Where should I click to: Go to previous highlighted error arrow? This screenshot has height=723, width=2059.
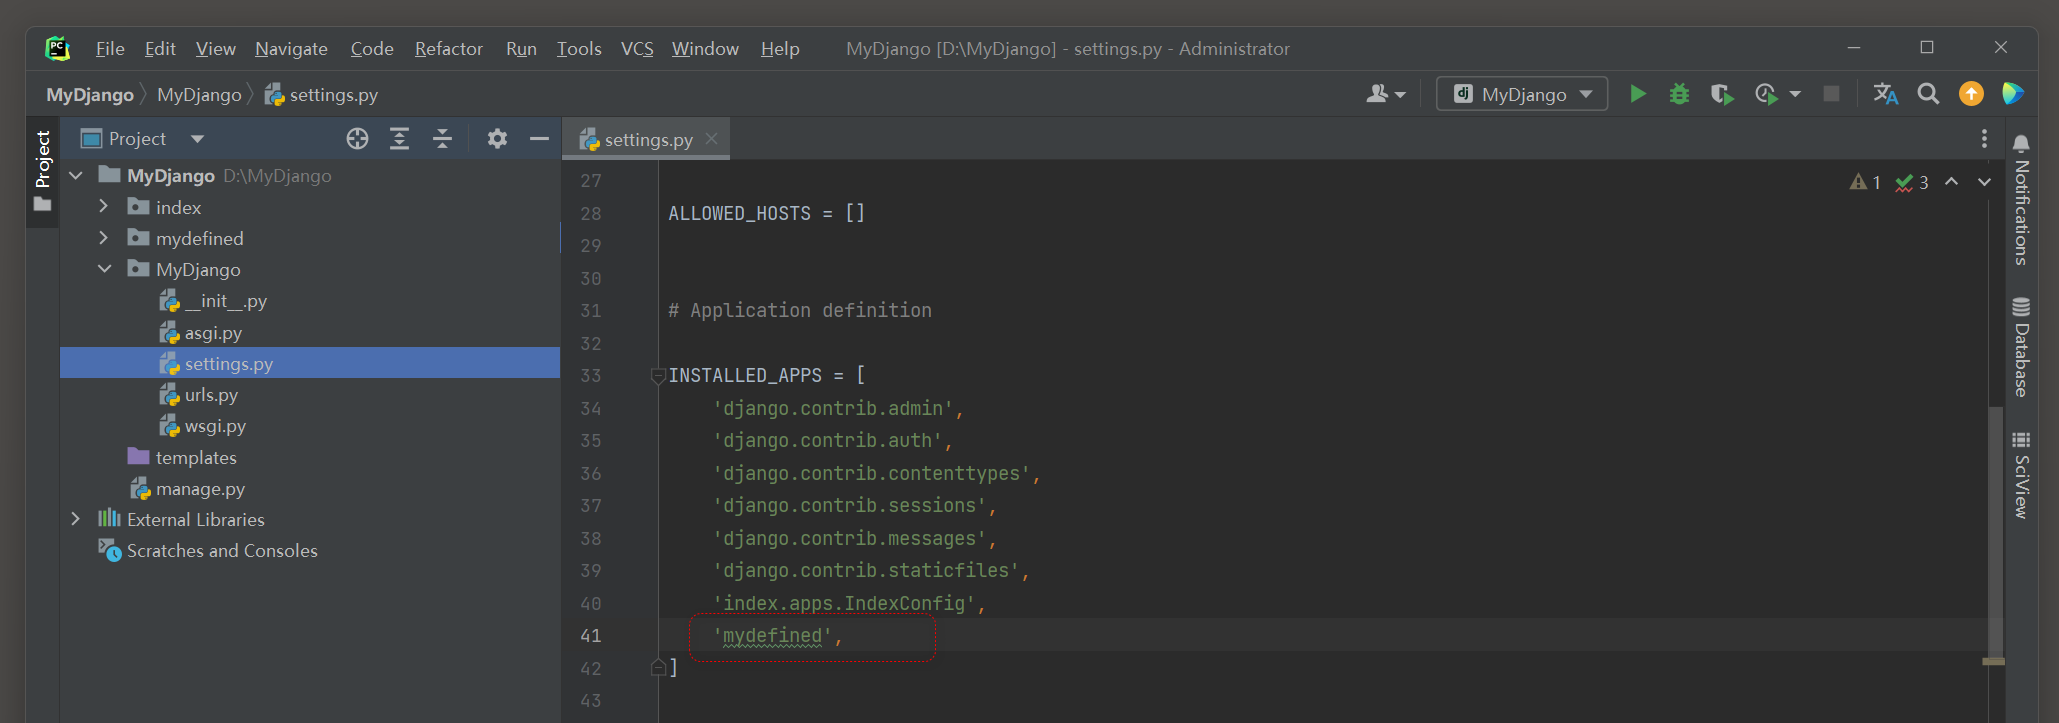[x=1951, y=182]
